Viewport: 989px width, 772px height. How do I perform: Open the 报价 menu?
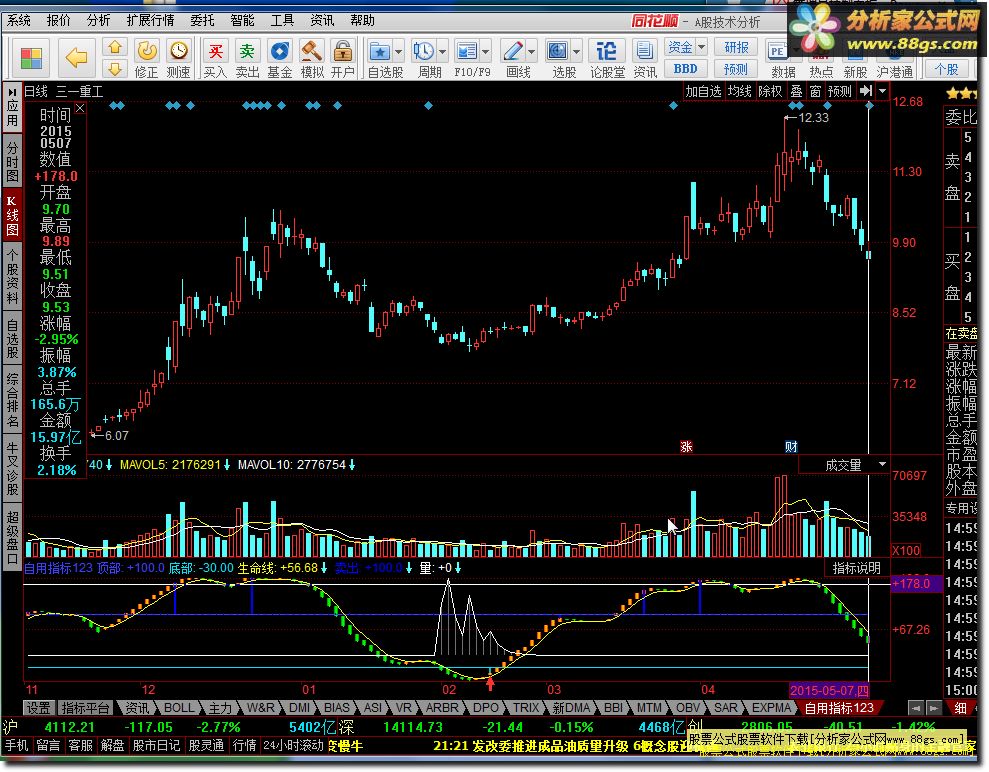coord(59,21)
